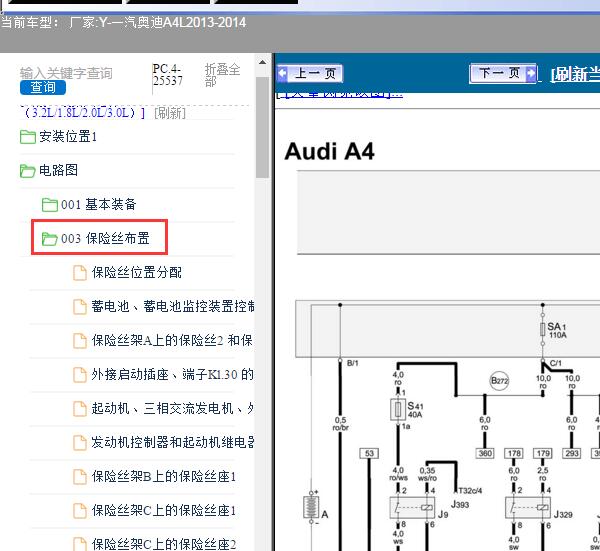Screen dimensions: 600x551
Task: Open 保险丝架C上的保险丝座2 document
Action: tap(164, 544)
